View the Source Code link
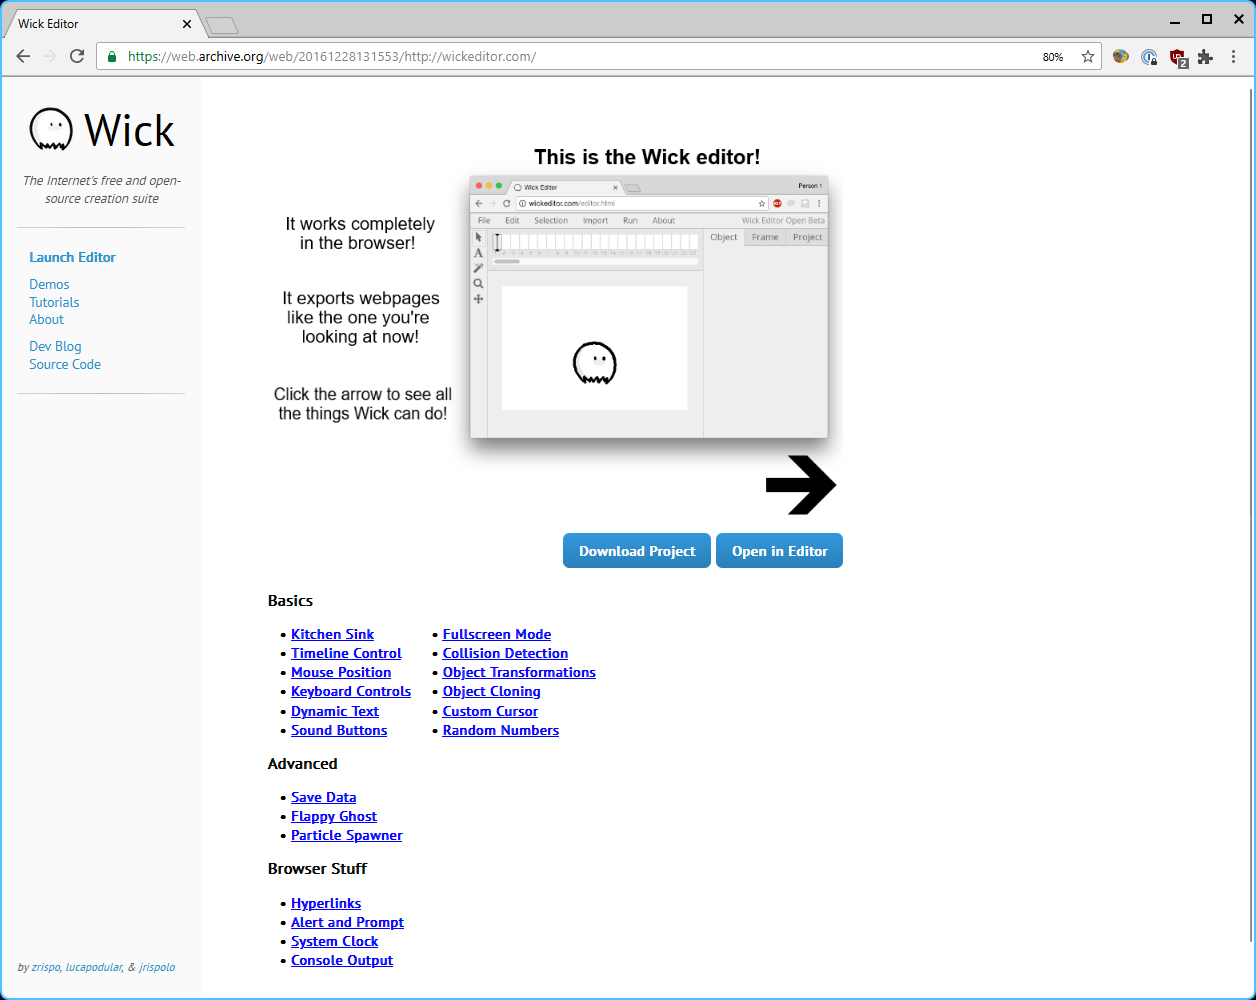1256x1000 pixels. pos(65,365)
